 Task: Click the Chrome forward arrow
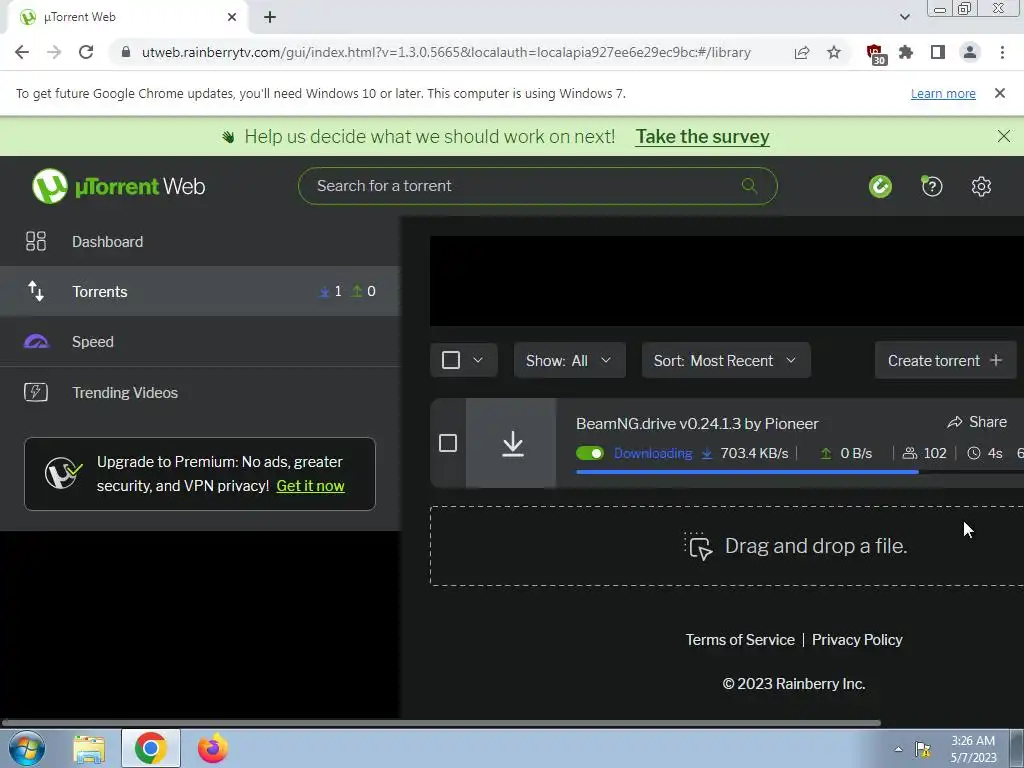coord(54,52)
